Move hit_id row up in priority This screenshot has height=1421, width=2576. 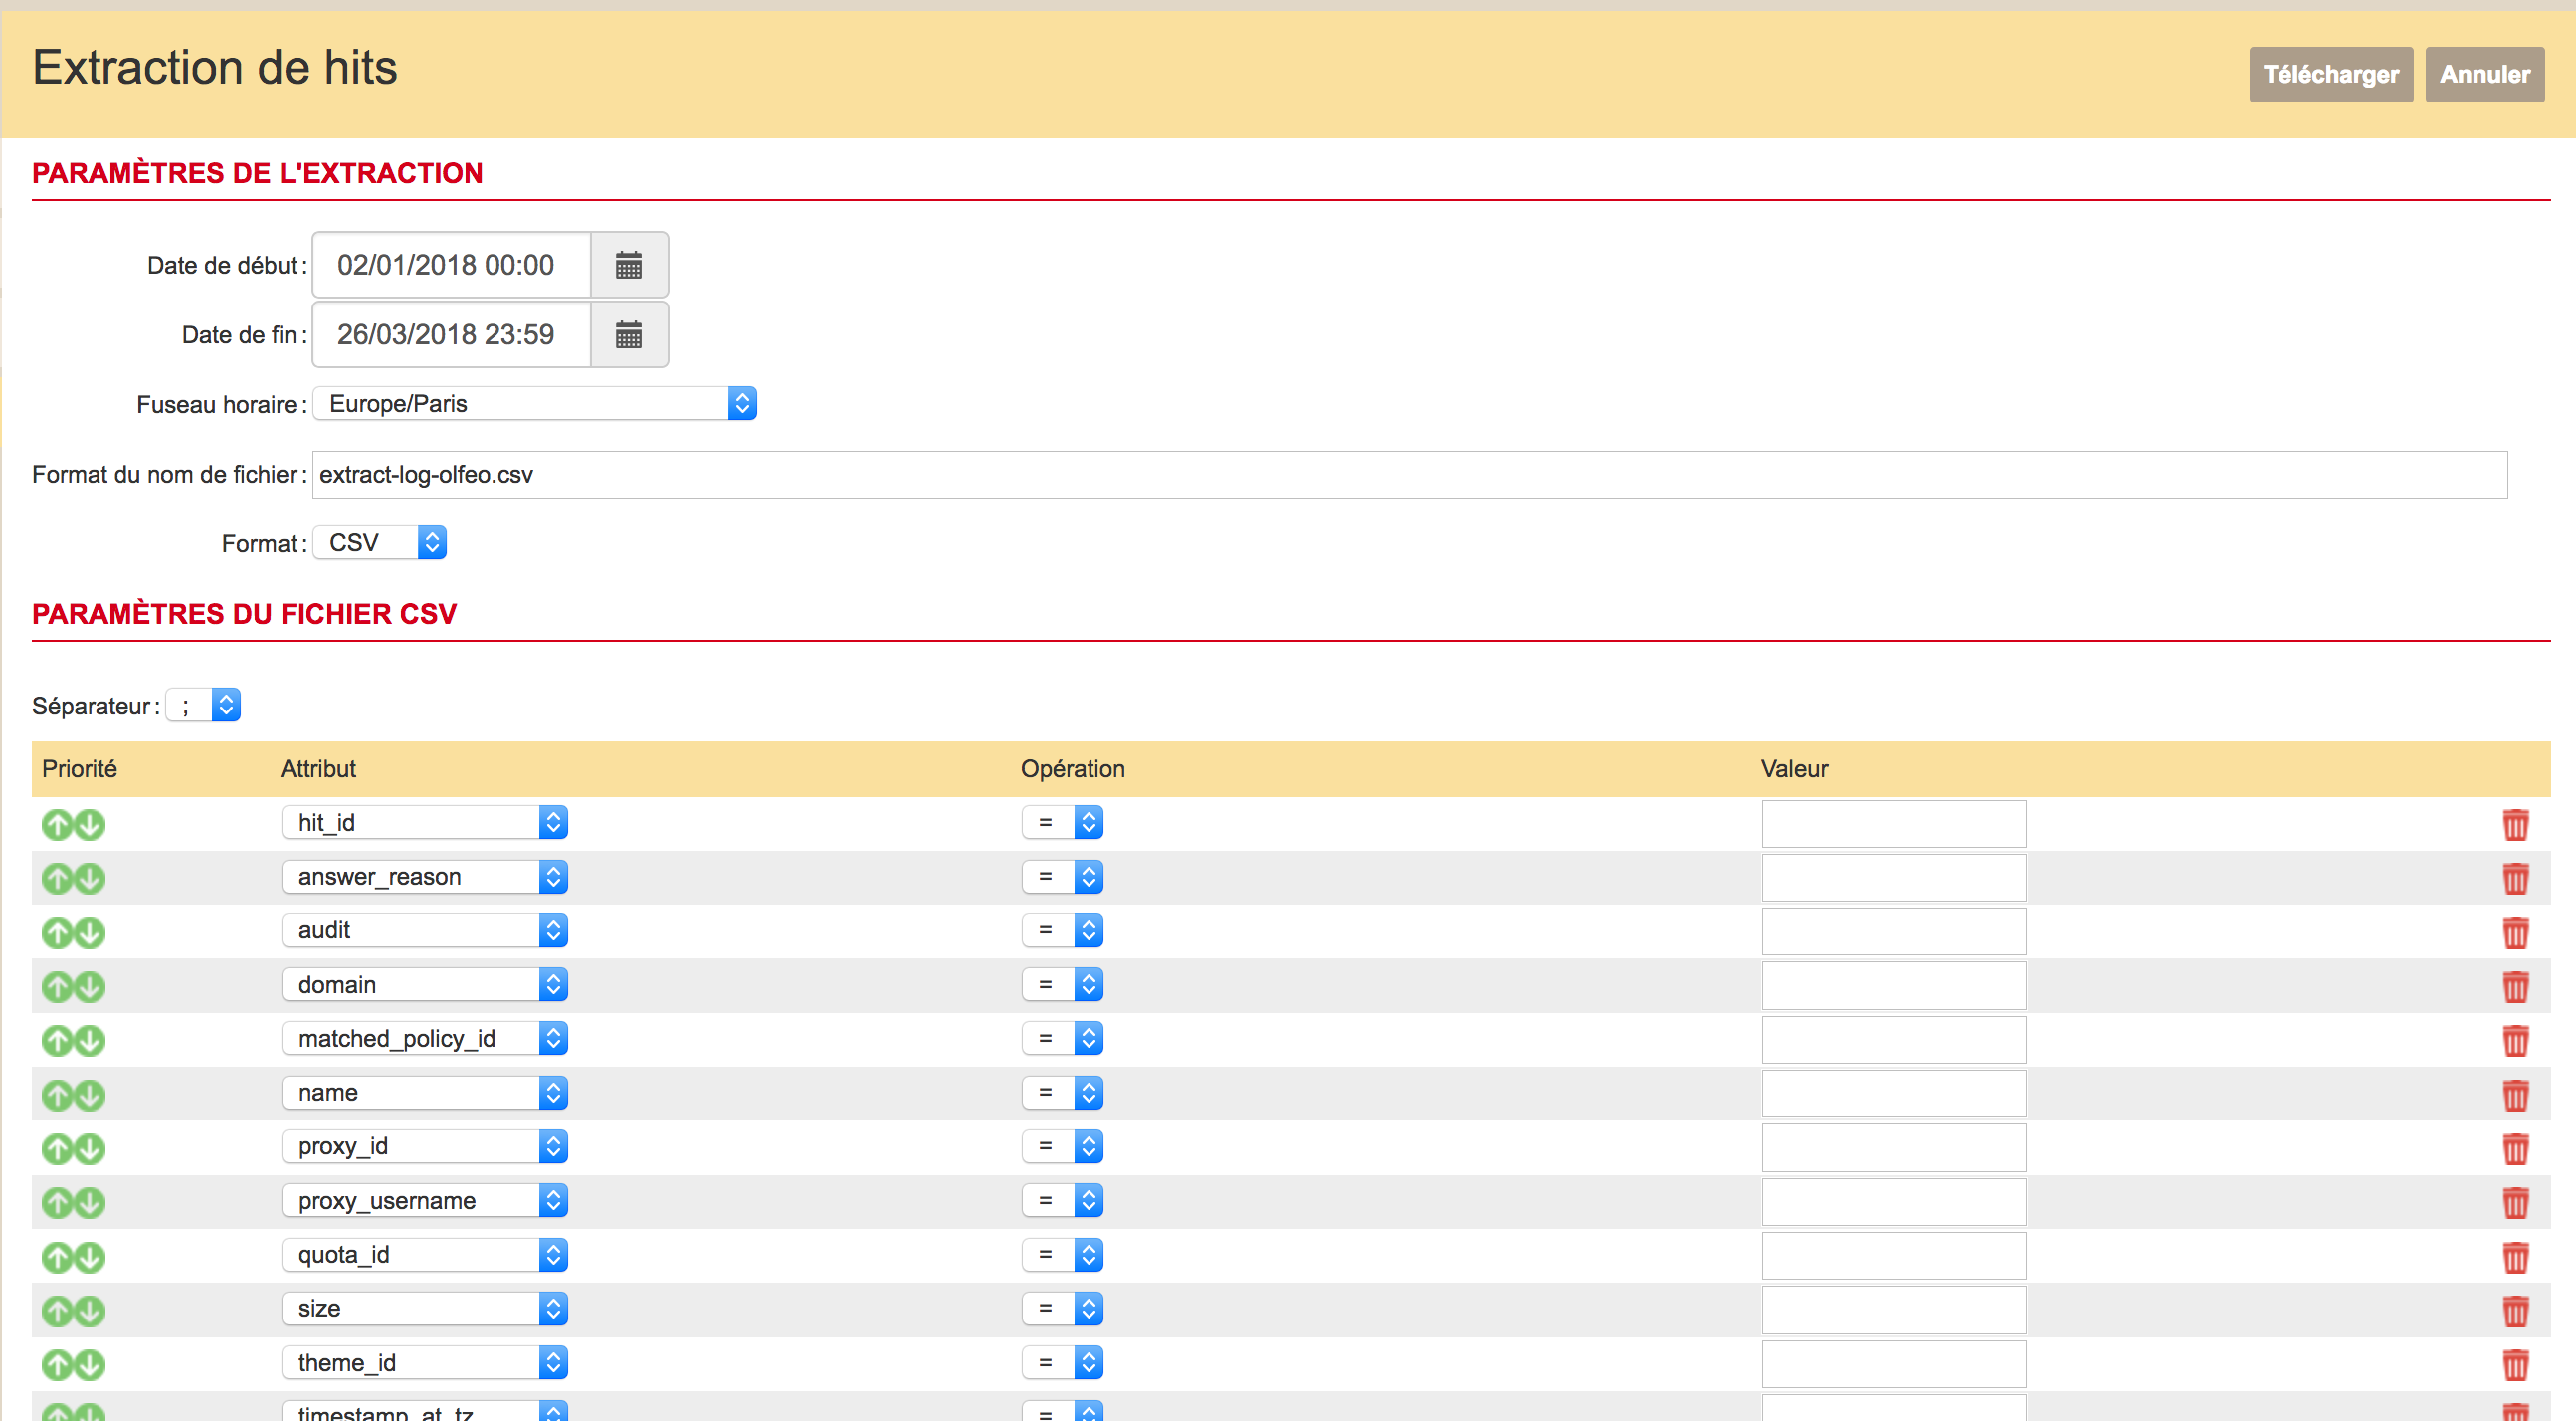[57, 825]
